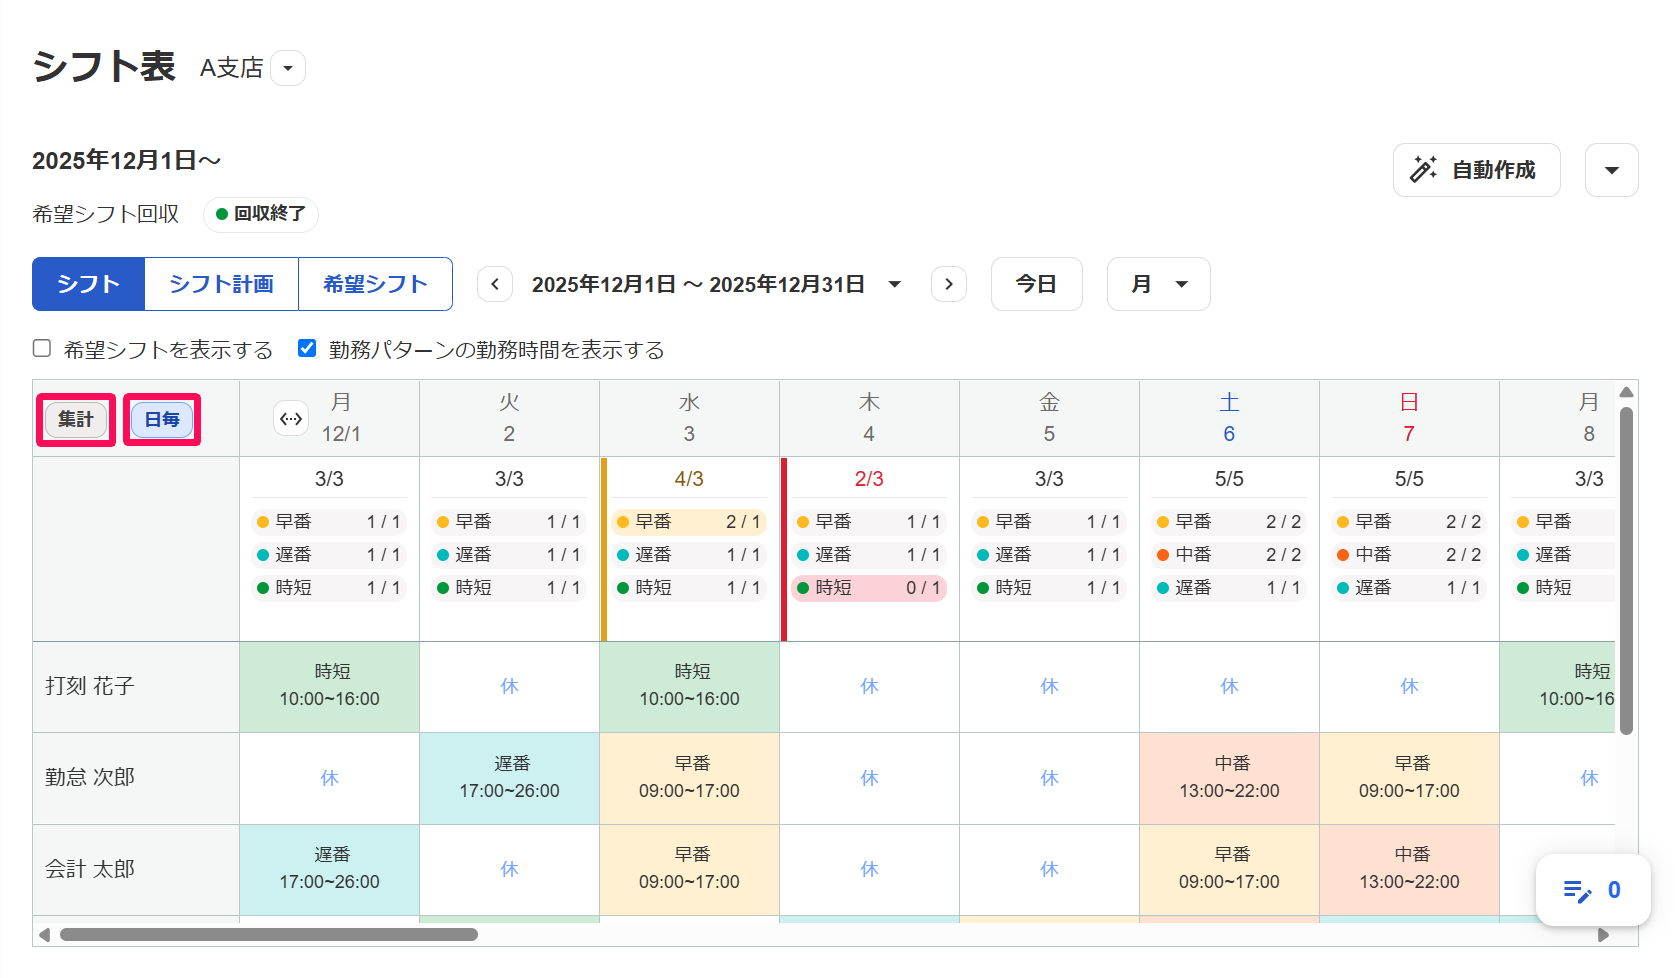Click the horizontal scrollbar right arrow
Screen dimensions: 1675x978
[1604, 935]
